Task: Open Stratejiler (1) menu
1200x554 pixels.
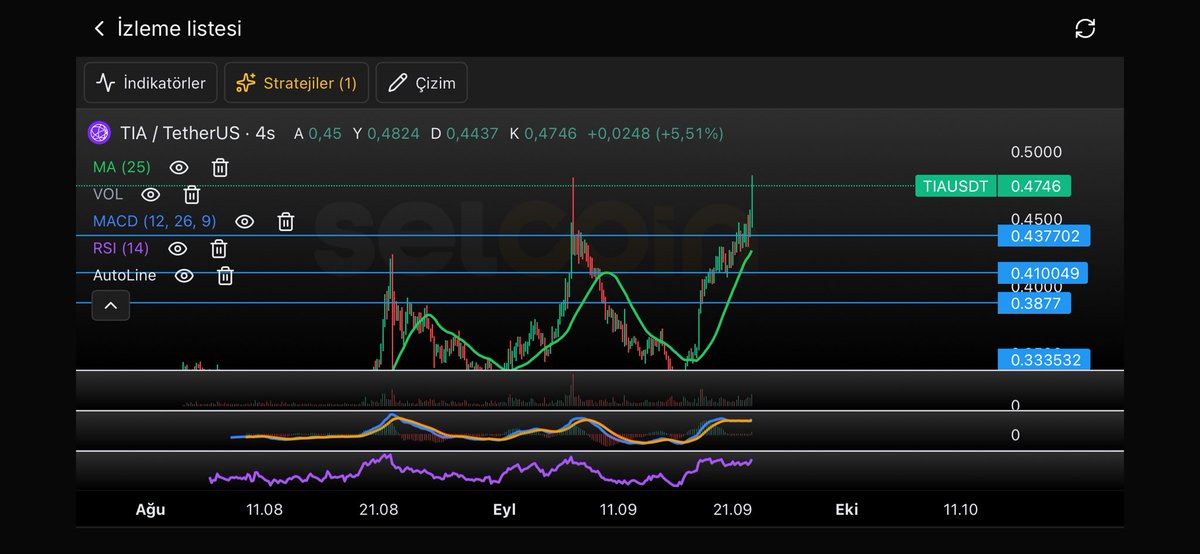Action: coord(296,83)
